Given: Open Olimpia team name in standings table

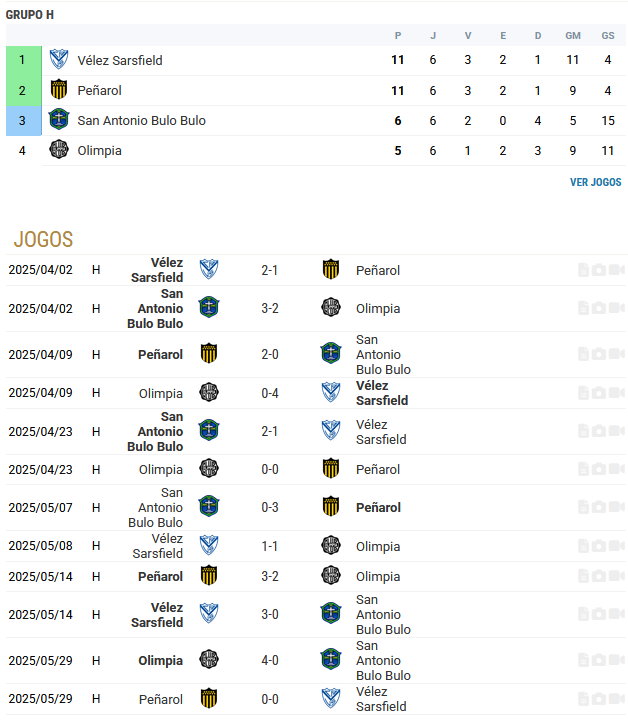Looking at the screenshot, I should click(x=99, y=150).
